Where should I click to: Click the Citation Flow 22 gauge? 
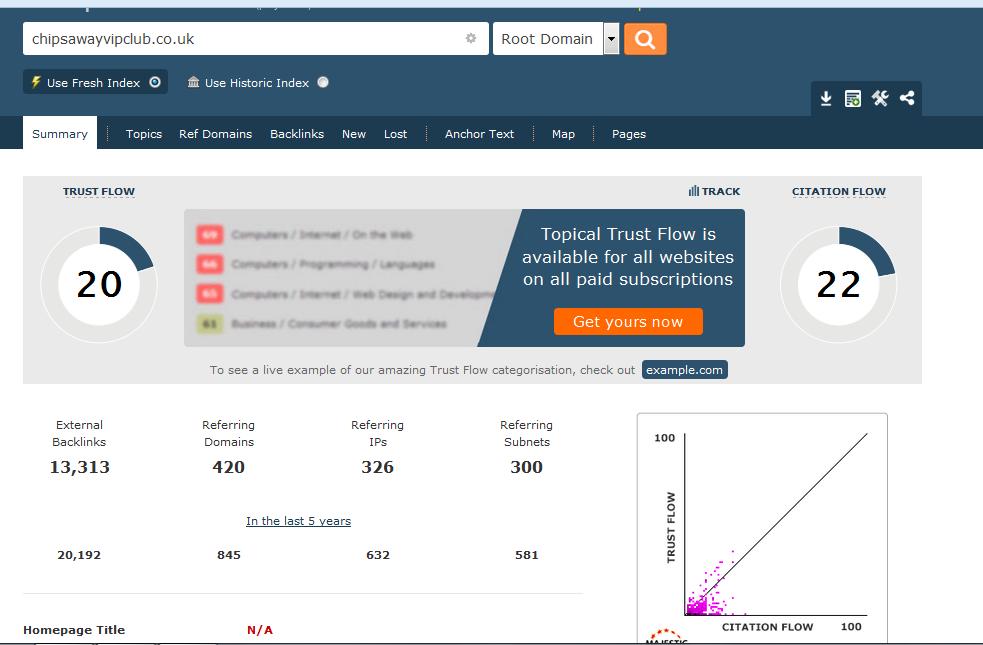click(x=839, y=285)
